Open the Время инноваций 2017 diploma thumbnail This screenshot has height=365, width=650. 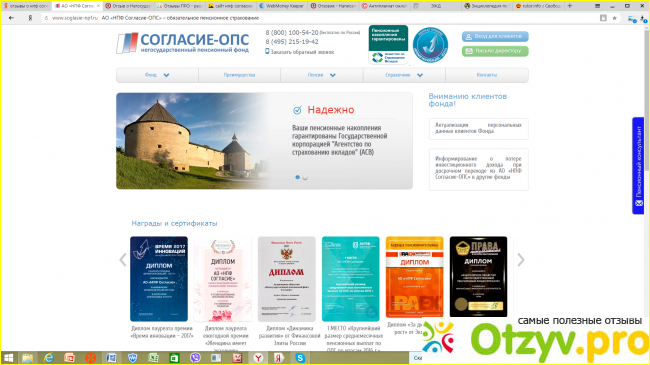[159, 279]
